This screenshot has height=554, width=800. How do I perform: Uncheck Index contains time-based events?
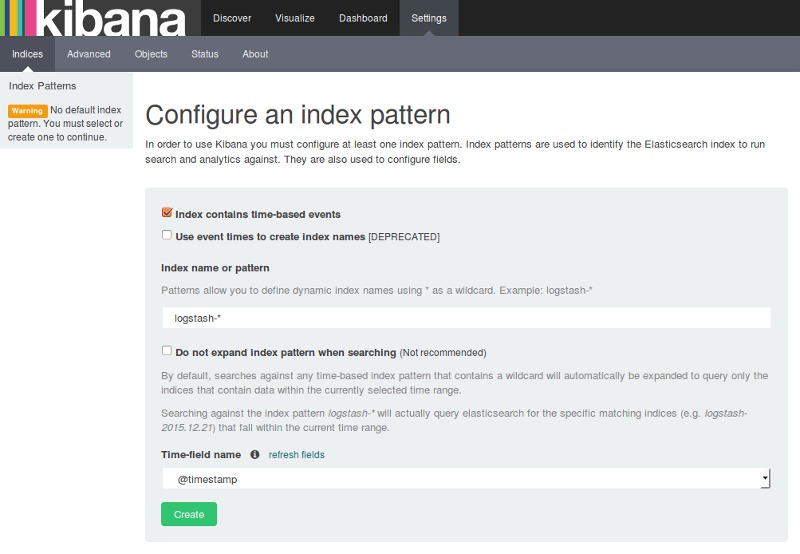[167, 213]
